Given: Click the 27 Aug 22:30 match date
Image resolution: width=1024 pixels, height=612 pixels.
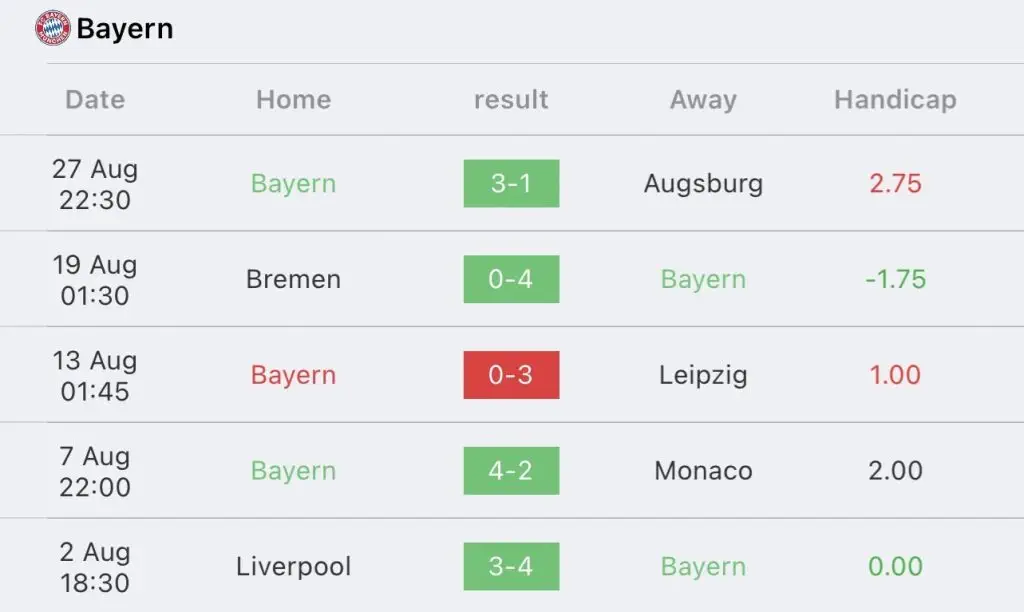Looking at the screenshot, I should point(95,184).
